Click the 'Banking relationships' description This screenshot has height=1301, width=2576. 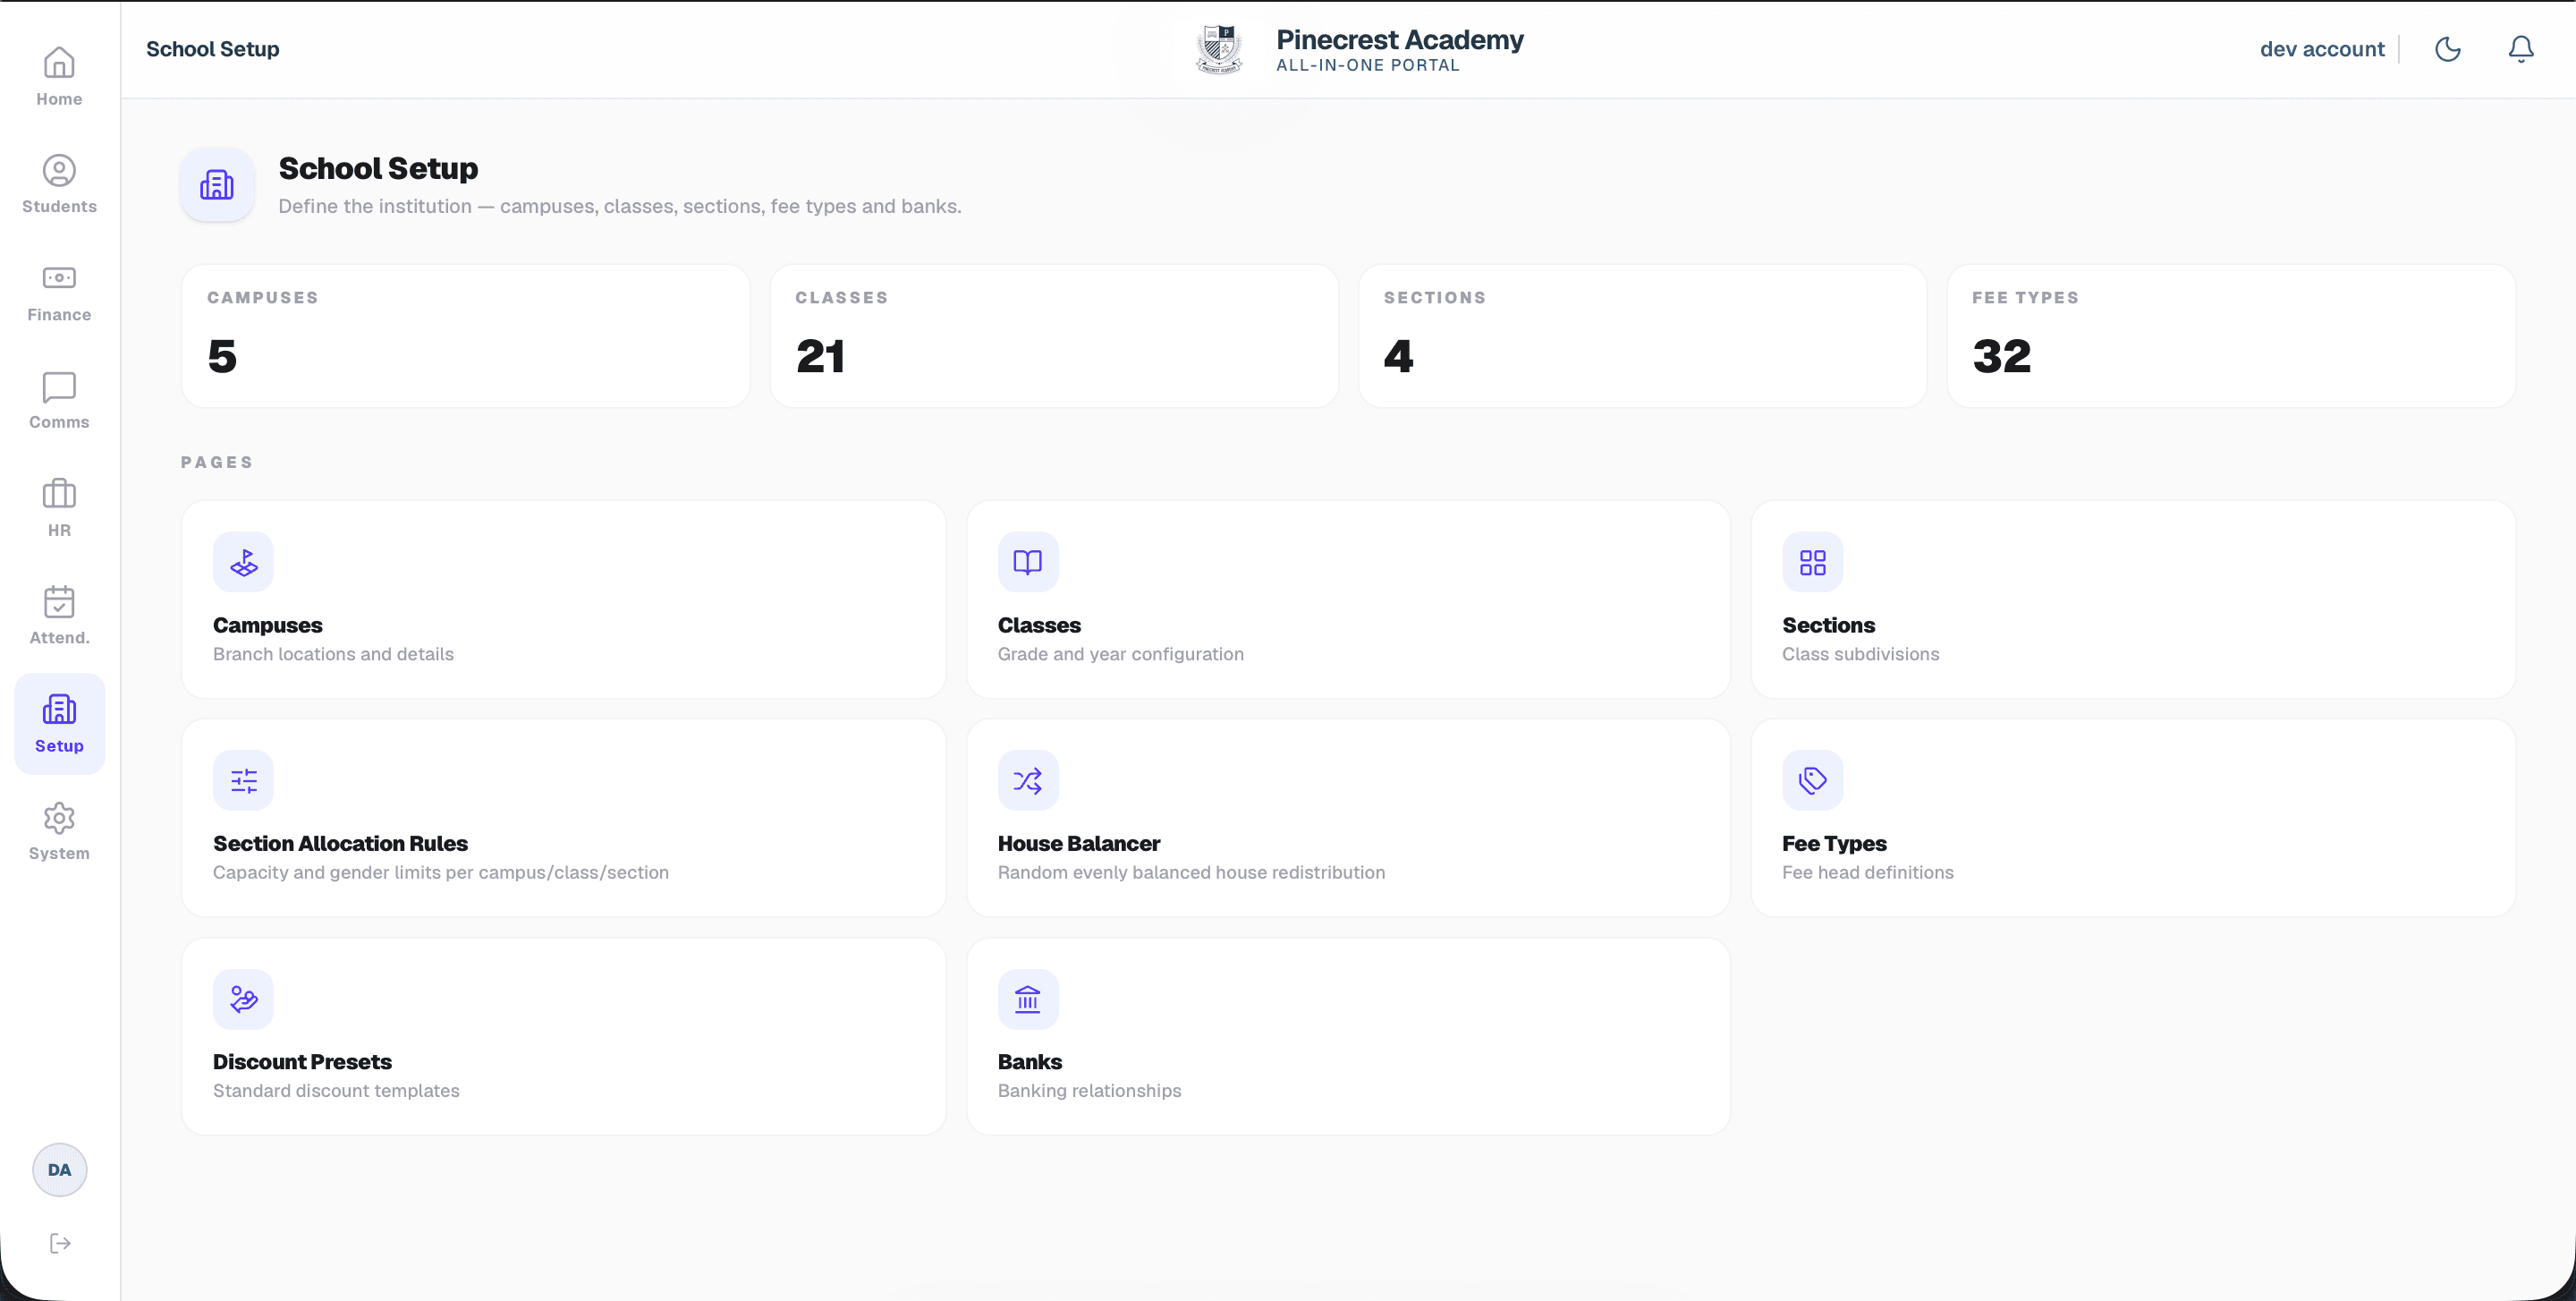click(x=1089, y=1090)
